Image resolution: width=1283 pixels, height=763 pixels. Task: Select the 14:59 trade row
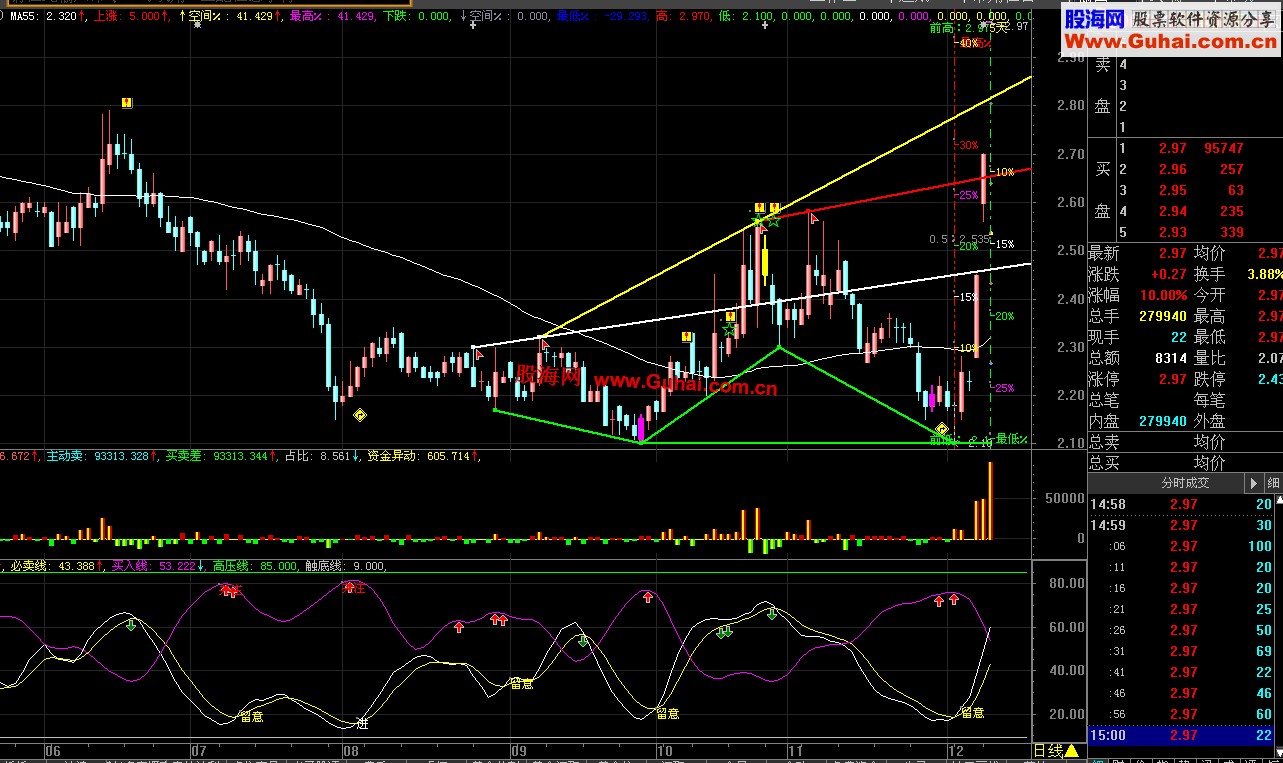click(1181, 525)
